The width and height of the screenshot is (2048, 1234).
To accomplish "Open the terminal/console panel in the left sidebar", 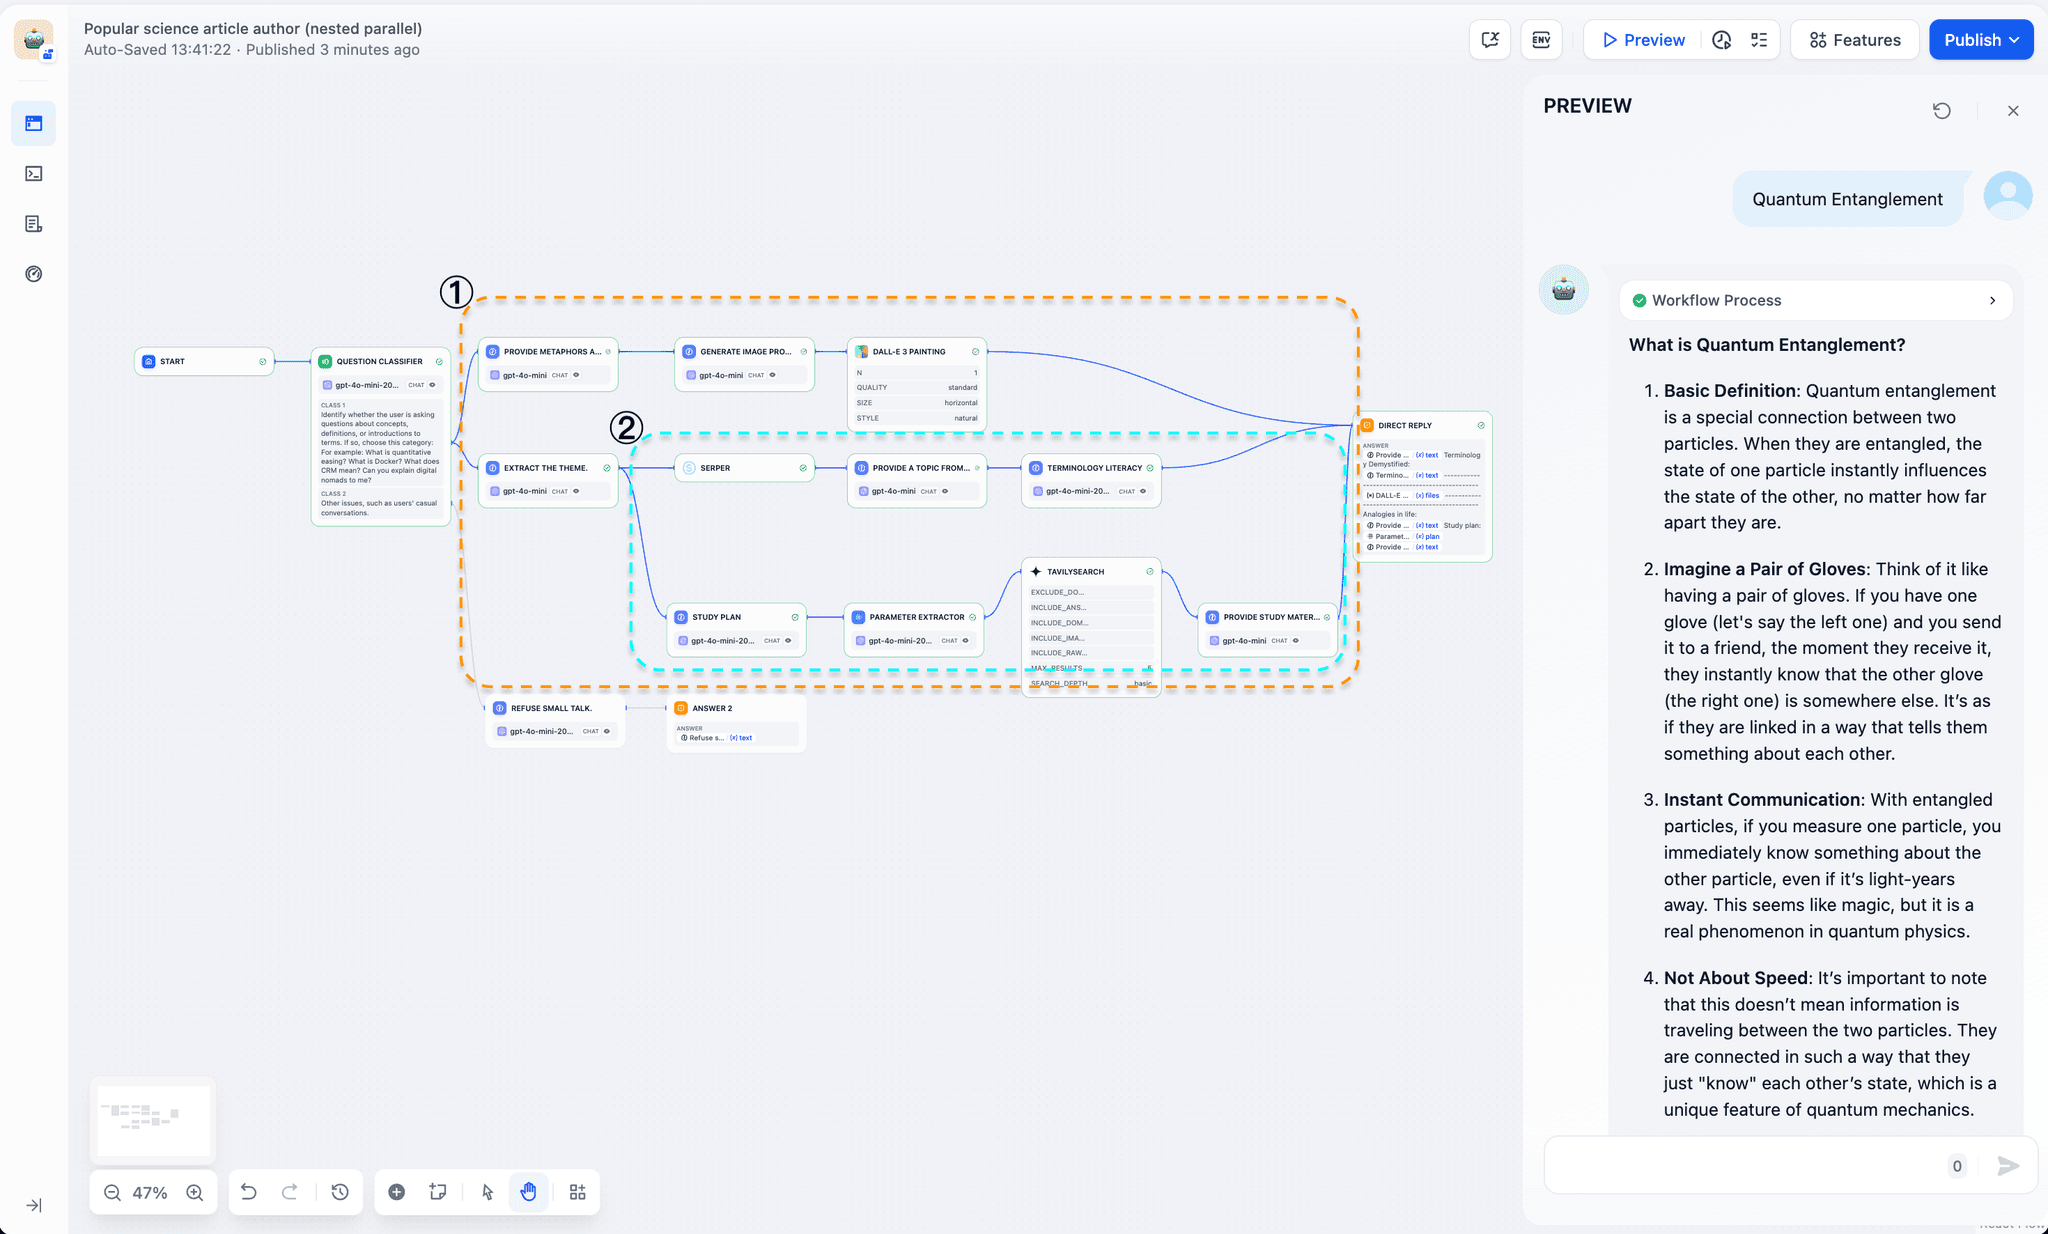I will tap(33, 173).
